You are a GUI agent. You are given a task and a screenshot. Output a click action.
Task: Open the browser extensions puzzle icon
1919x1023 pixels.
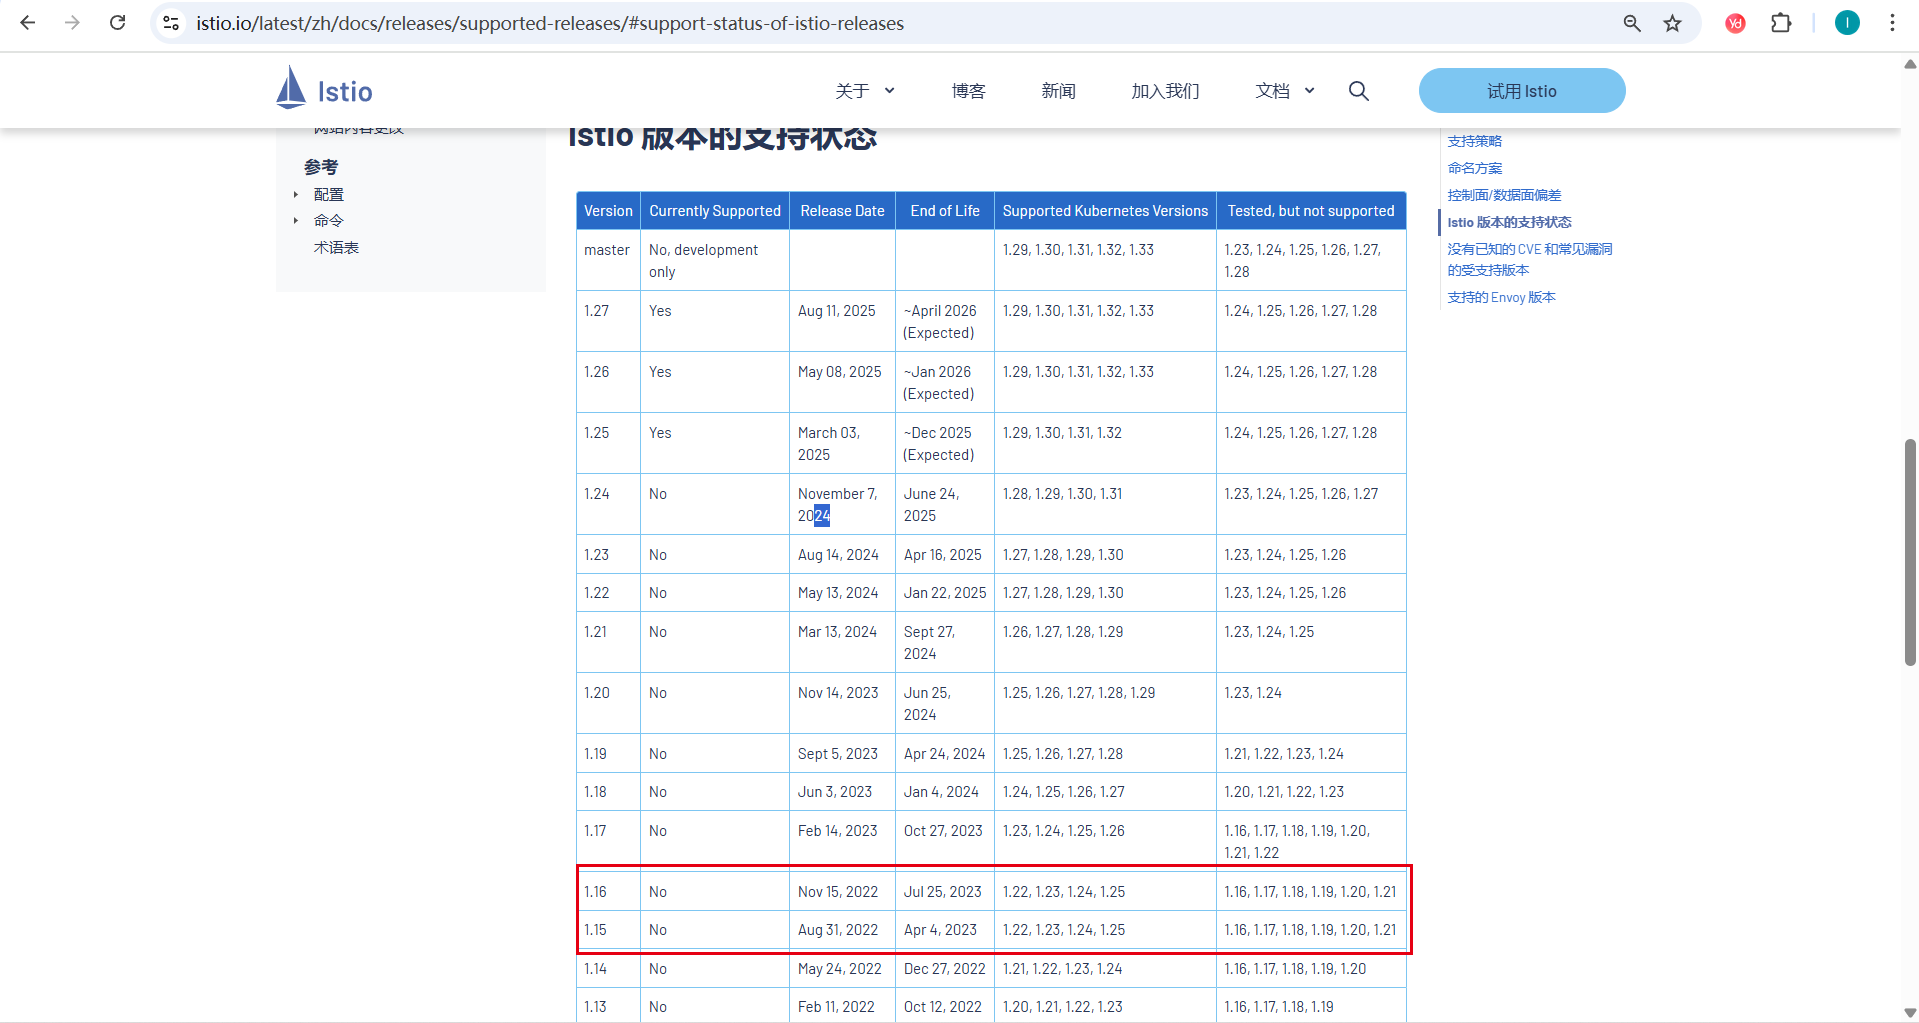click(x=1781, y=23)
